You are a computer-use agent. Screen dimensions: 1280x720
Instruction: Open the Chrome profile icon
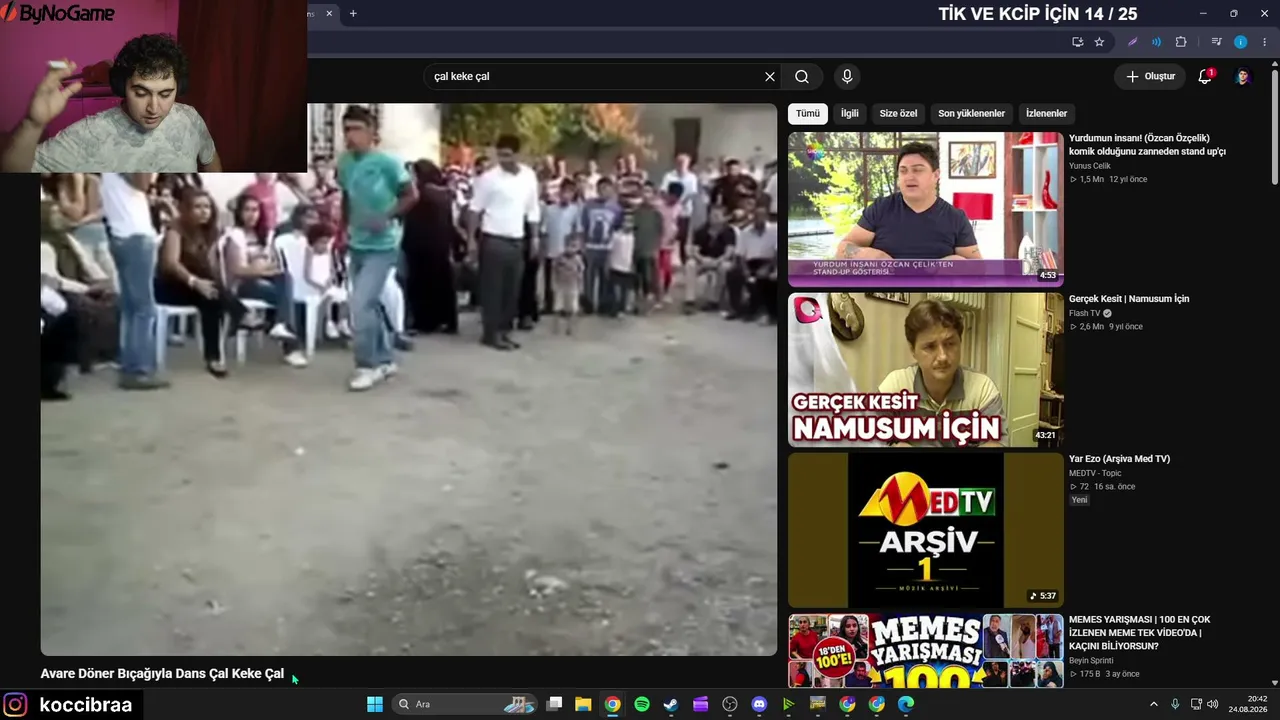[x=1240, y=42]
